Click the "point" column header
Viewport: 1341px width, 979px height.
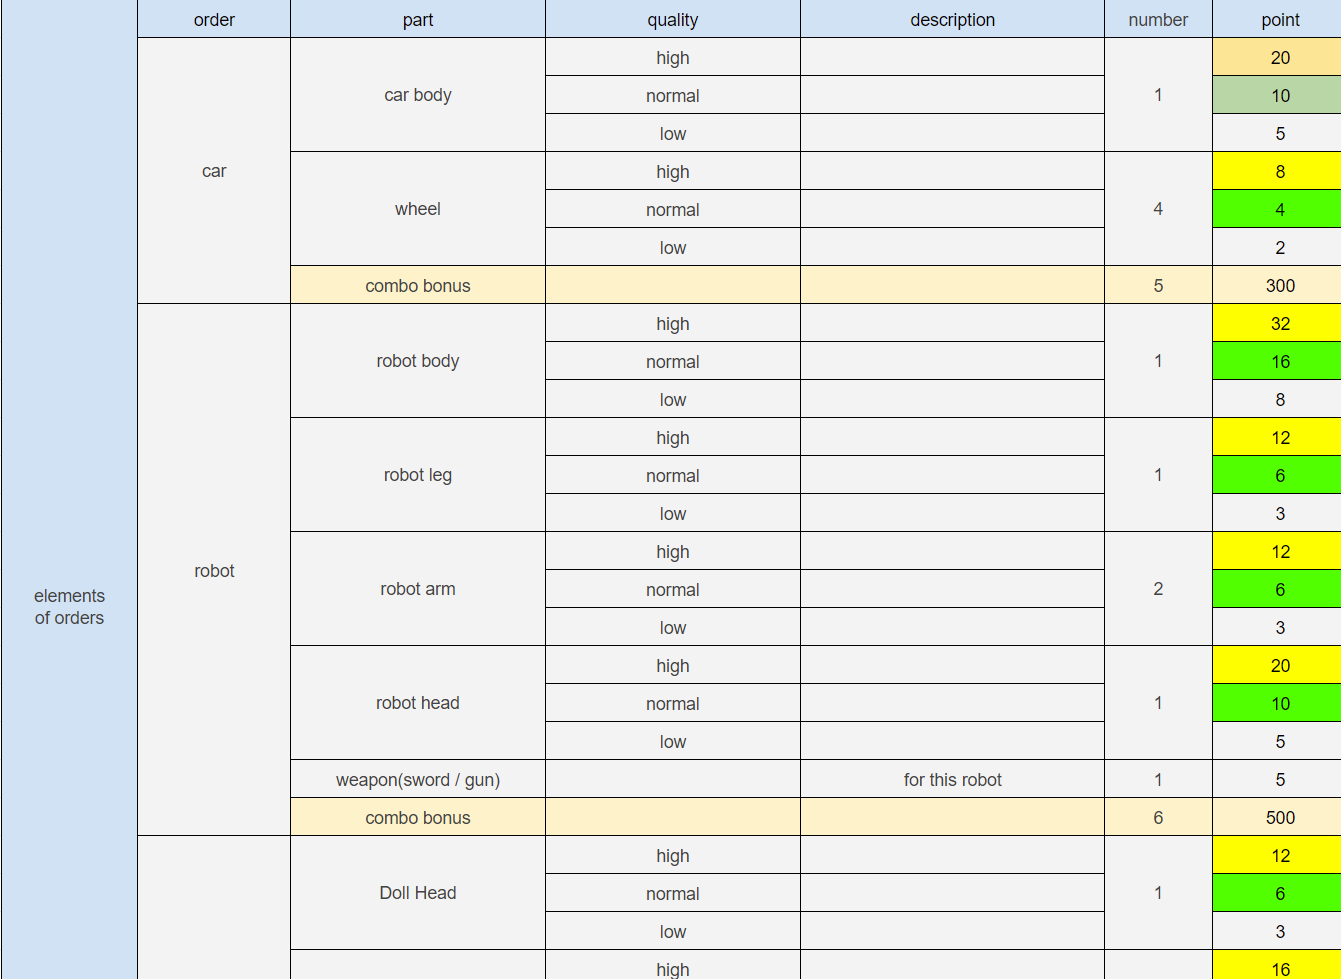coord(1280,20)
